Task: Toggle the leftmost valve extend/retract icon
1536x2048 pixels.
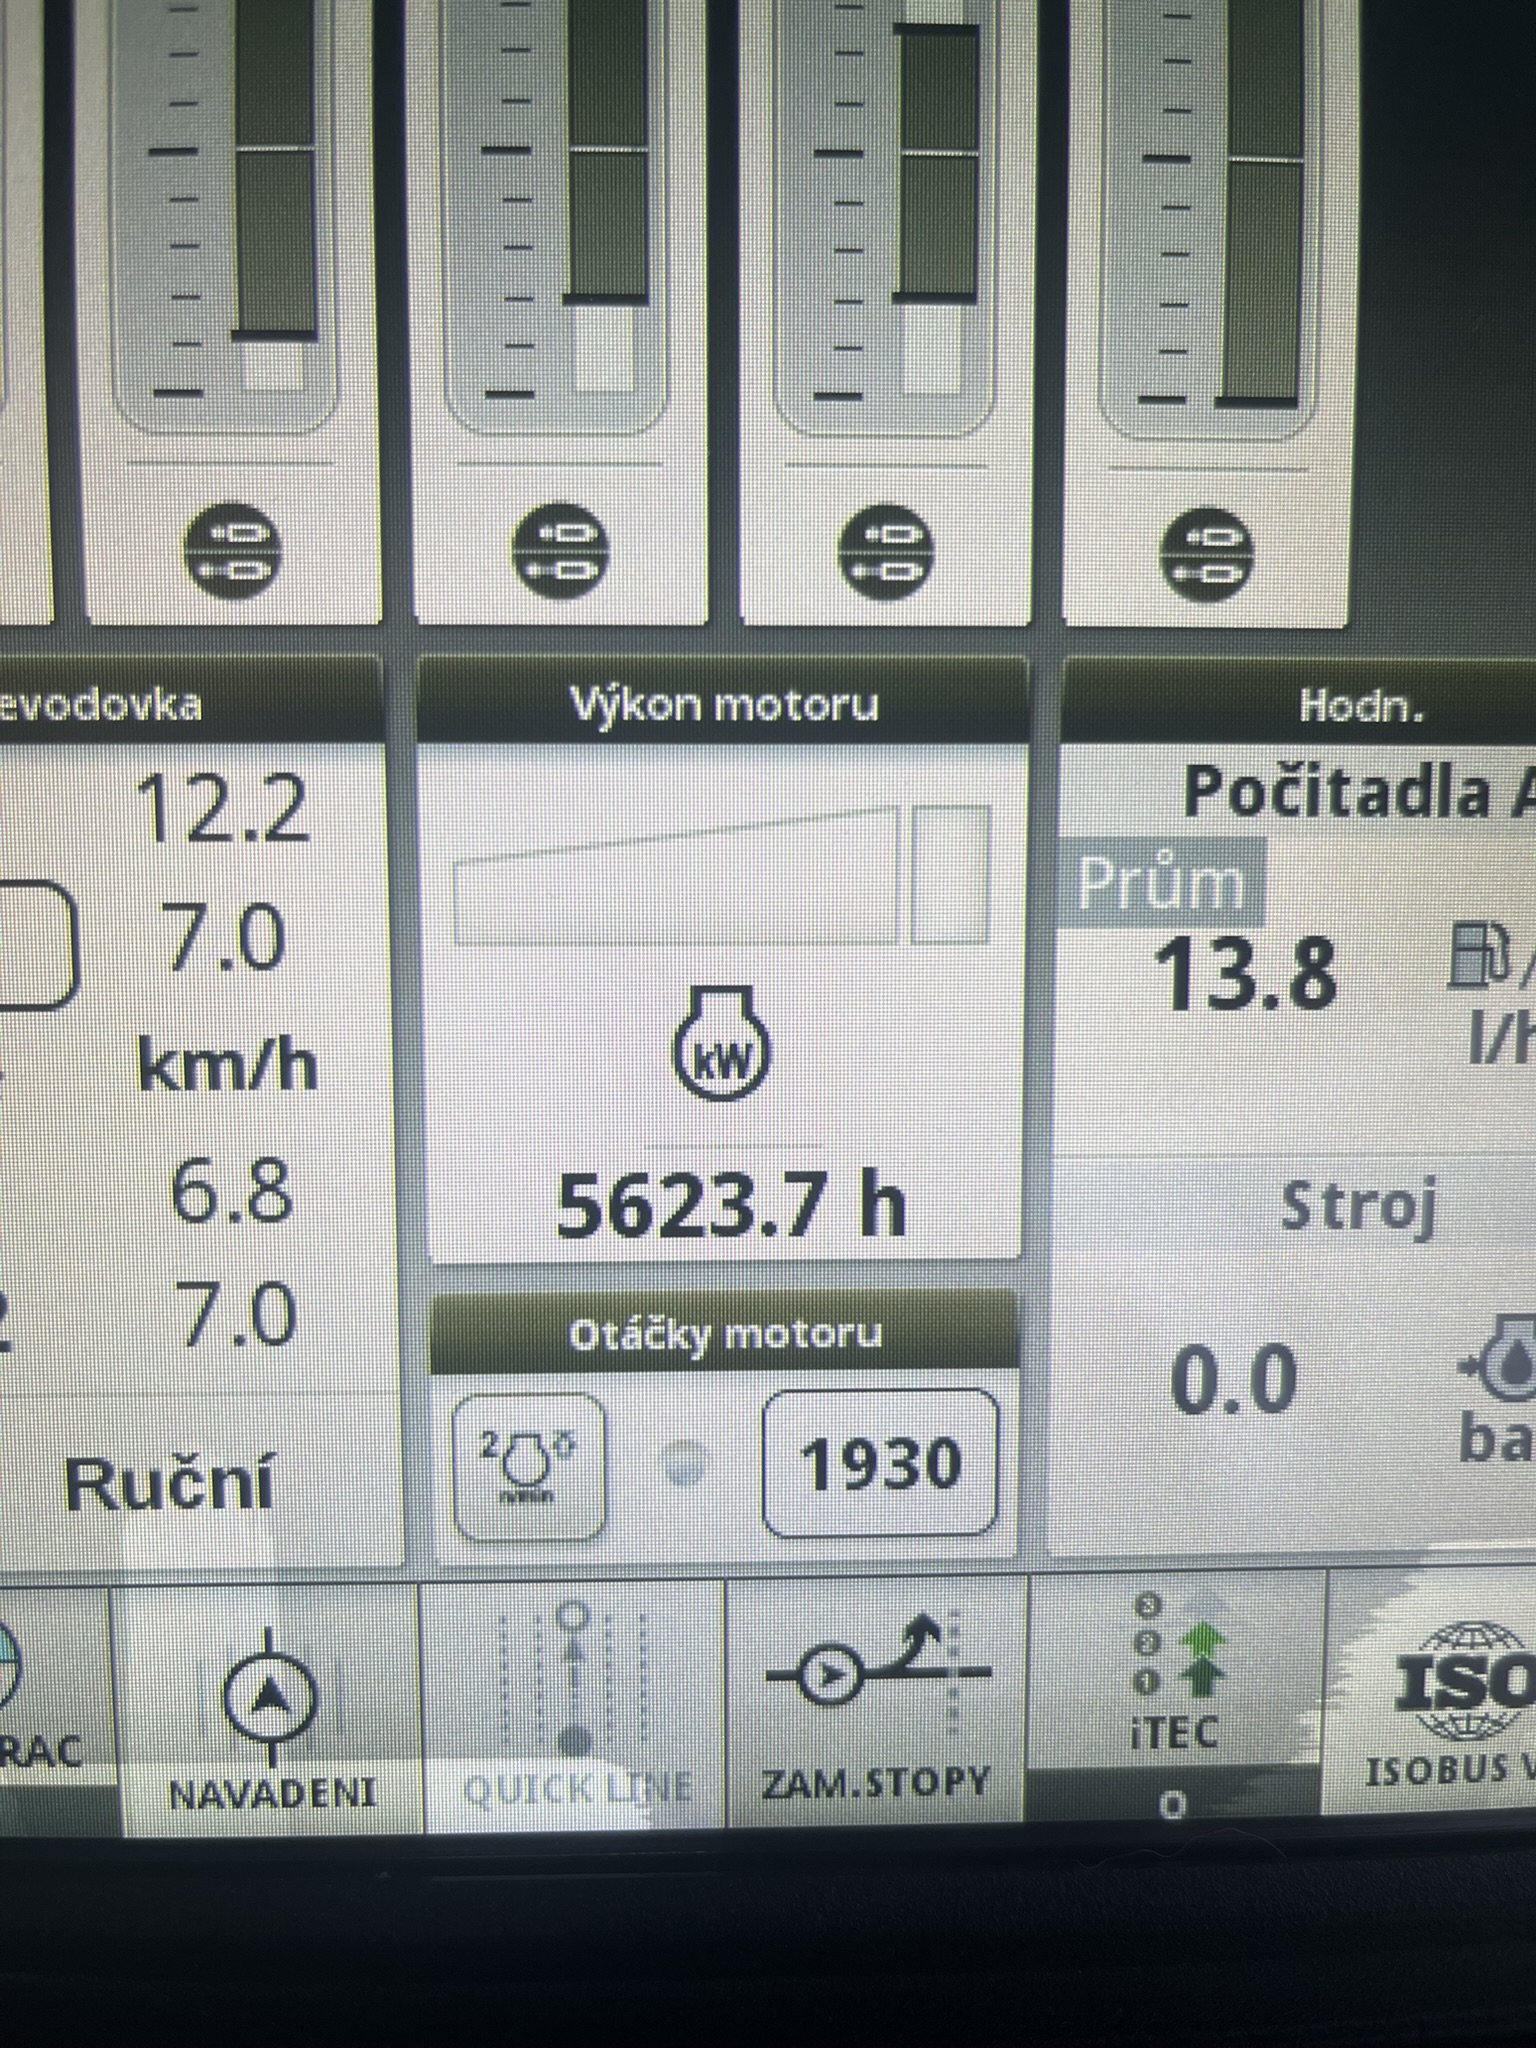Action: (233, 551)
